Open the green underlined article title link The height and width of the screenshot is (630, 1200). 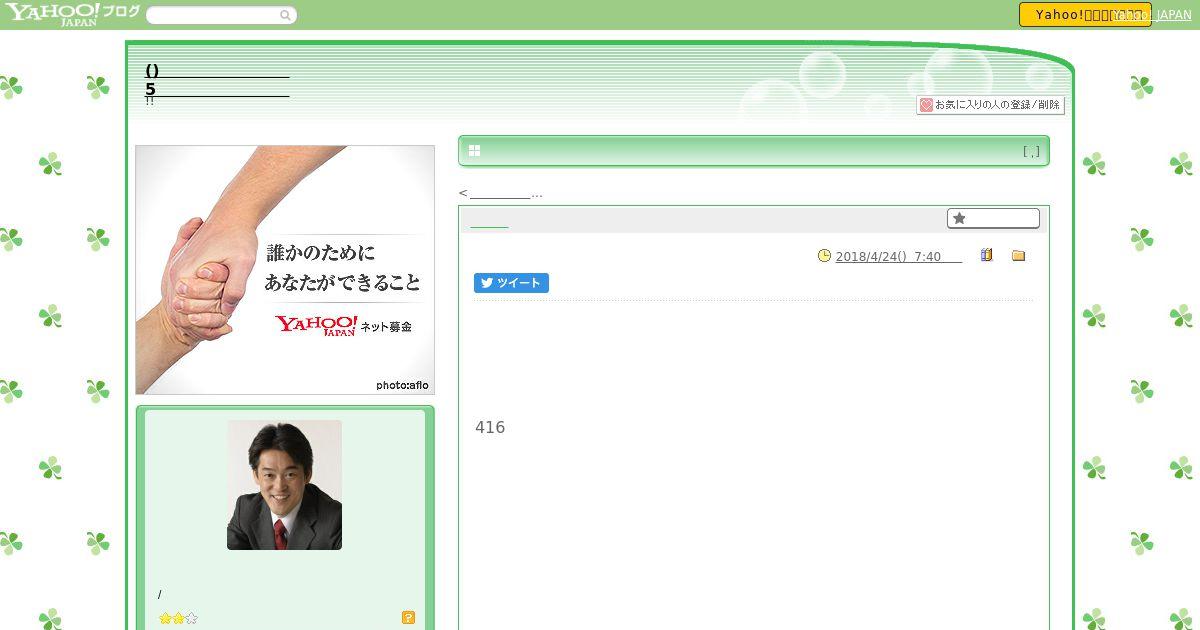pos(489,221)
